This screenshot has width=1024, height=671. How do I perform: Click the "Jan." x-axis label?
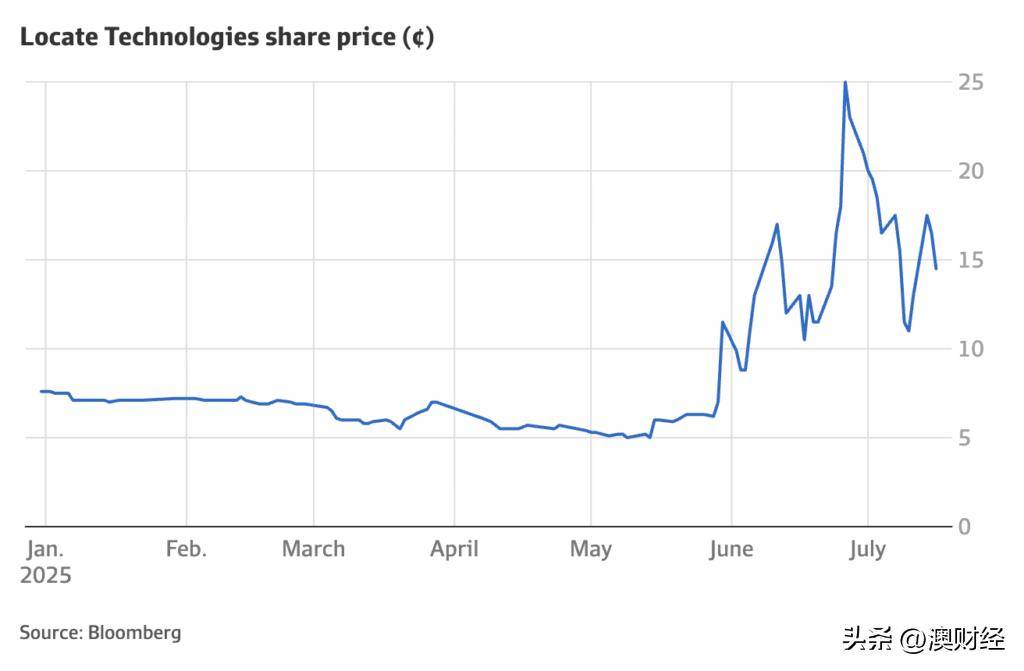[x=45, y=549]
